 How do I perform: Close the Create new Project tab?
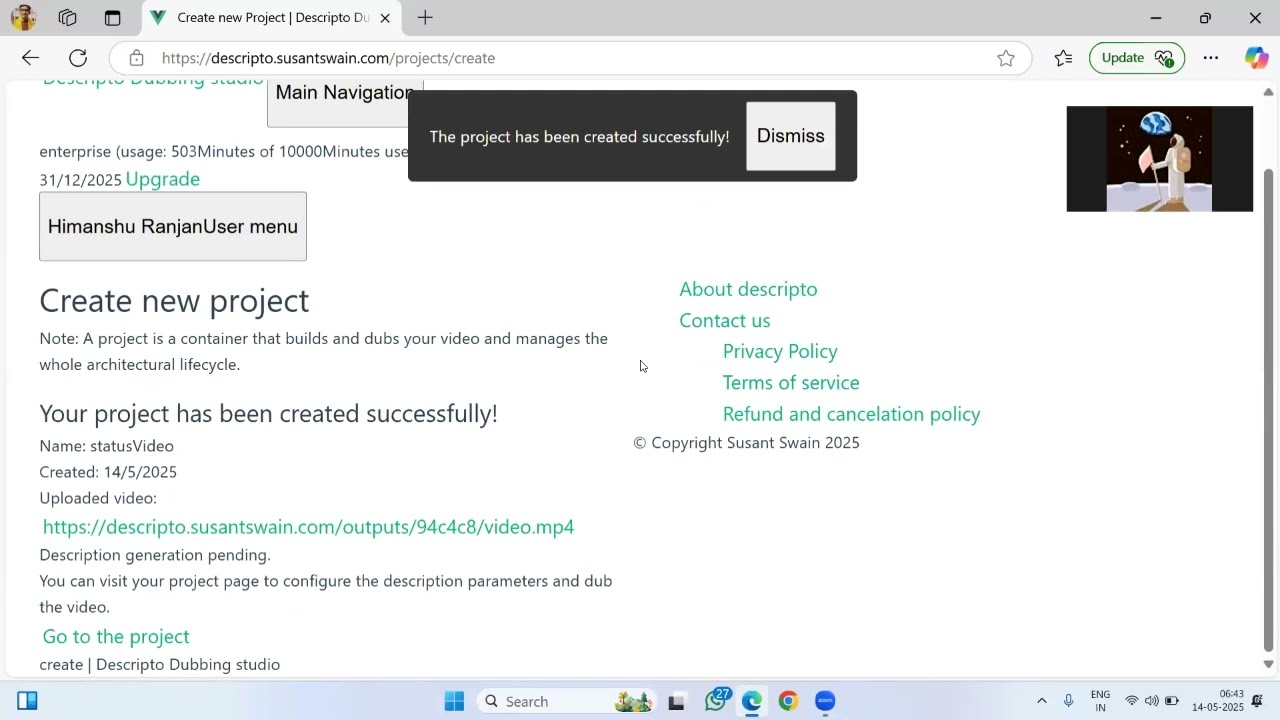(x=385, y=18)
